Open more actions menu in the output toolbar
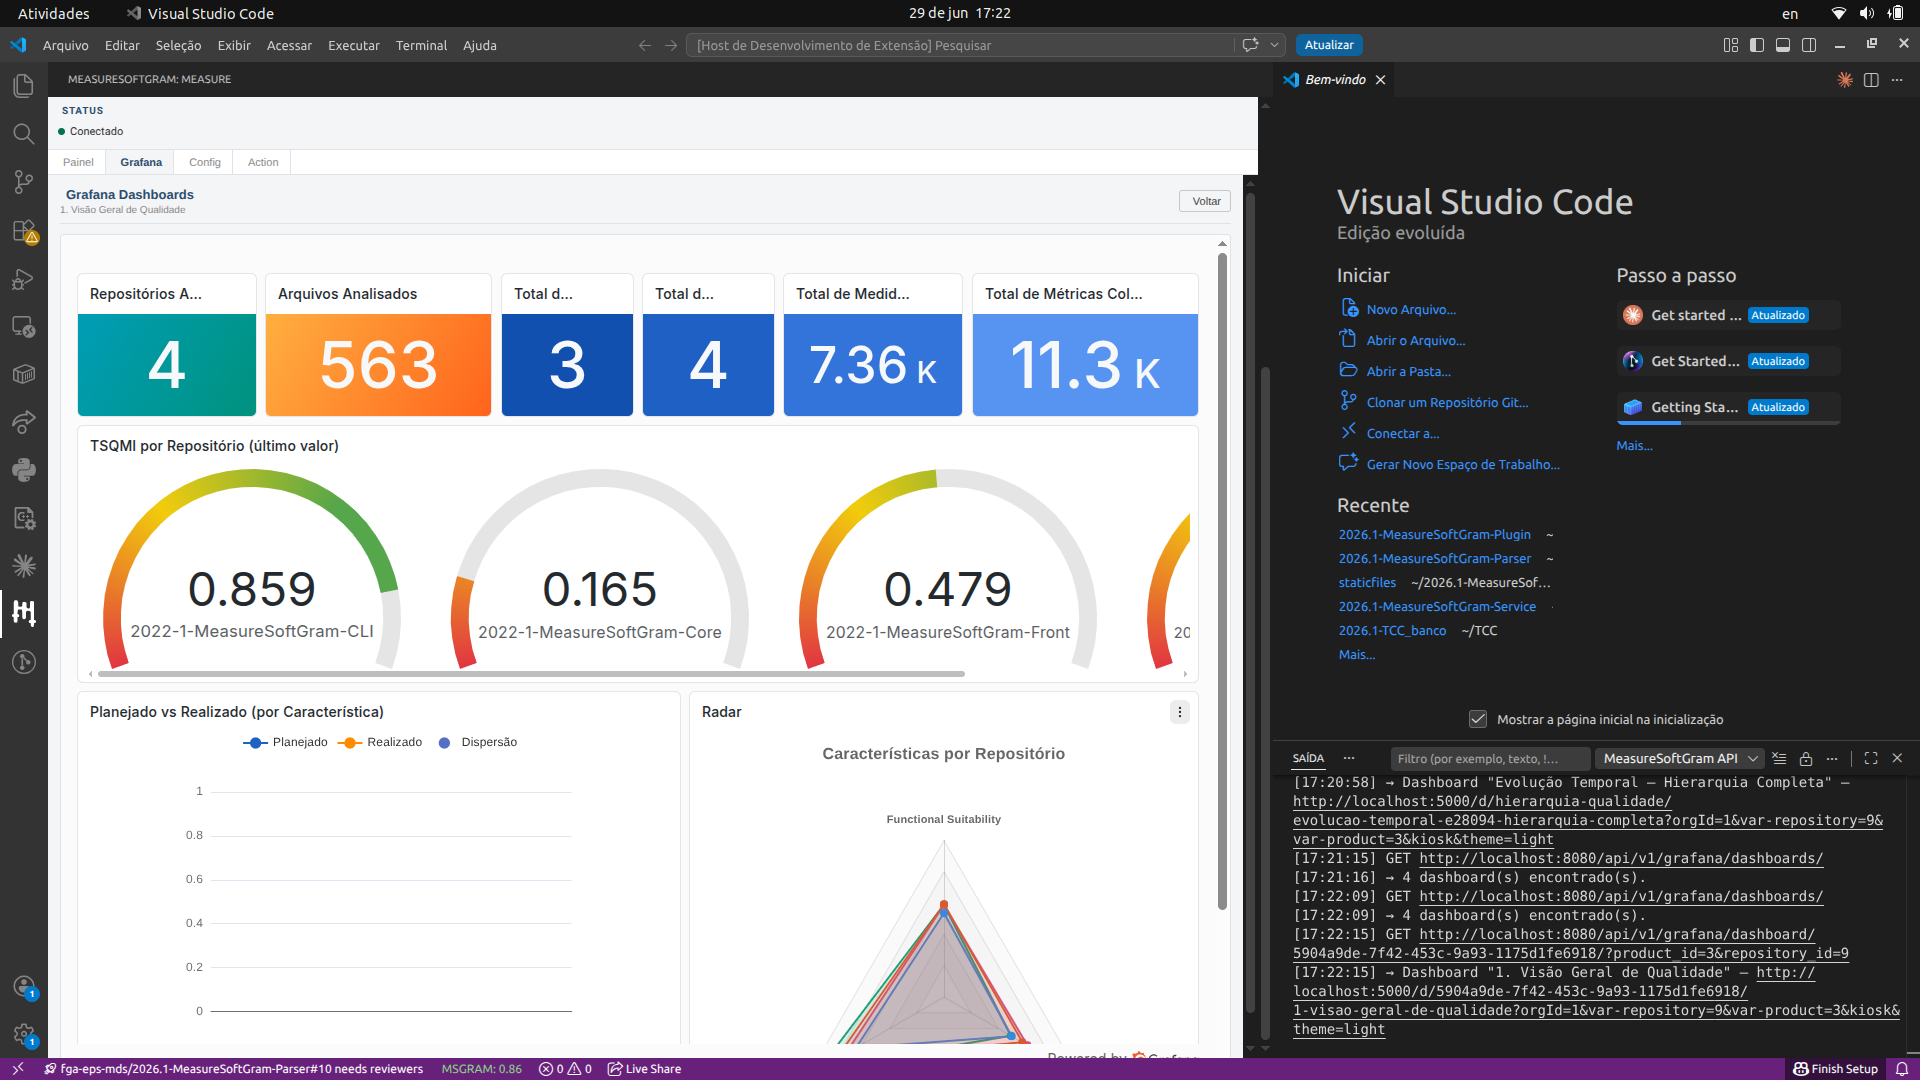 pos(1832,758)
